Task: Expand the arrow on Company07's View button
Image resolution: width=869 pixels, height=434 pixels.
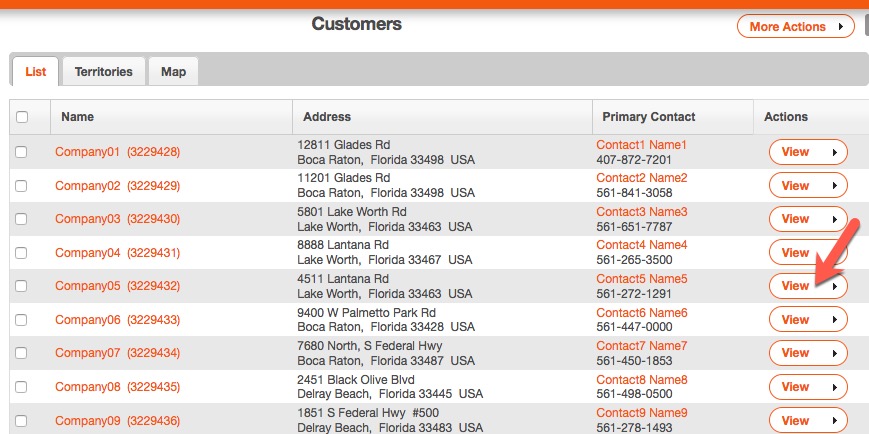Action: 834,353
